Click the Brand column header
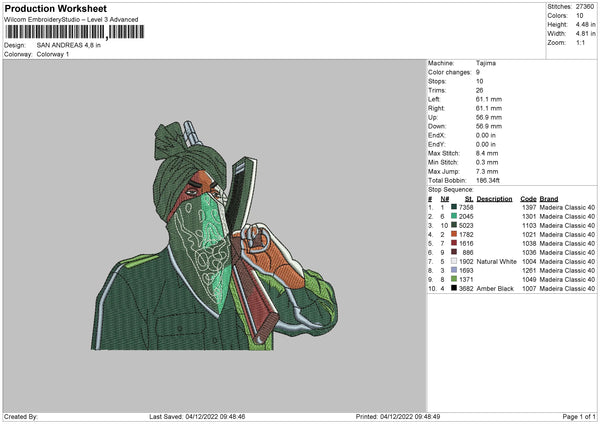The image size is (600, 424). (549, 199)
